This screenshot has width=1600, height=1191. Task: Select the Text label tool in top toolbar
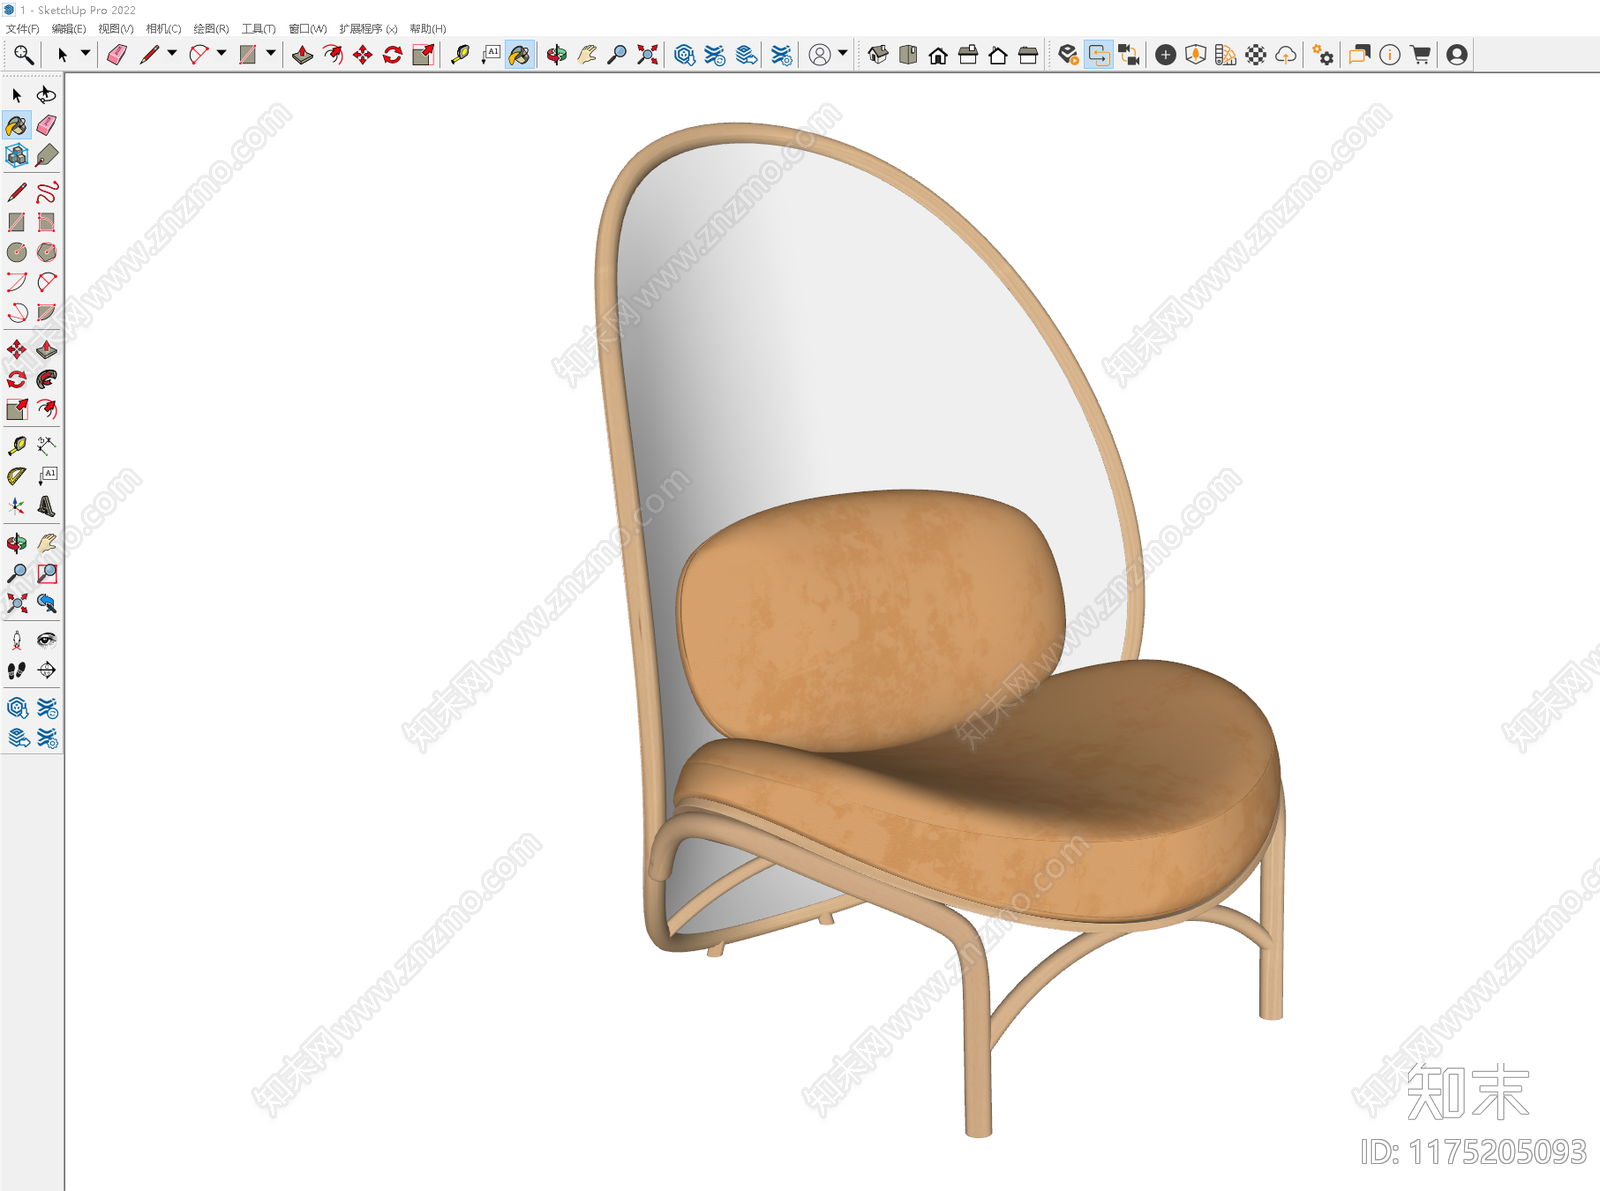(x=490, y=55)
